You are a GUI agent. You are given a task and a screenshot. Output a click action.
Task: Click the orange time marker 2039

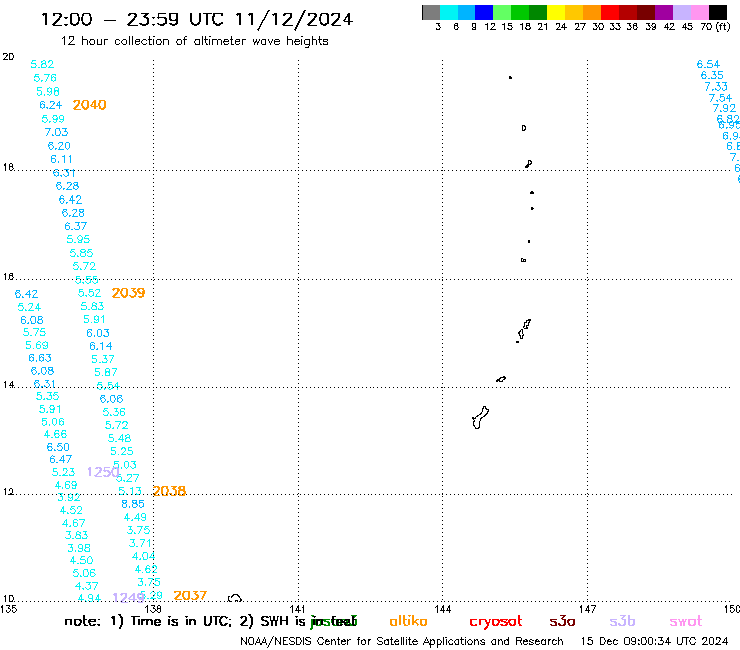pyautogui.click(x=128, y=293)
